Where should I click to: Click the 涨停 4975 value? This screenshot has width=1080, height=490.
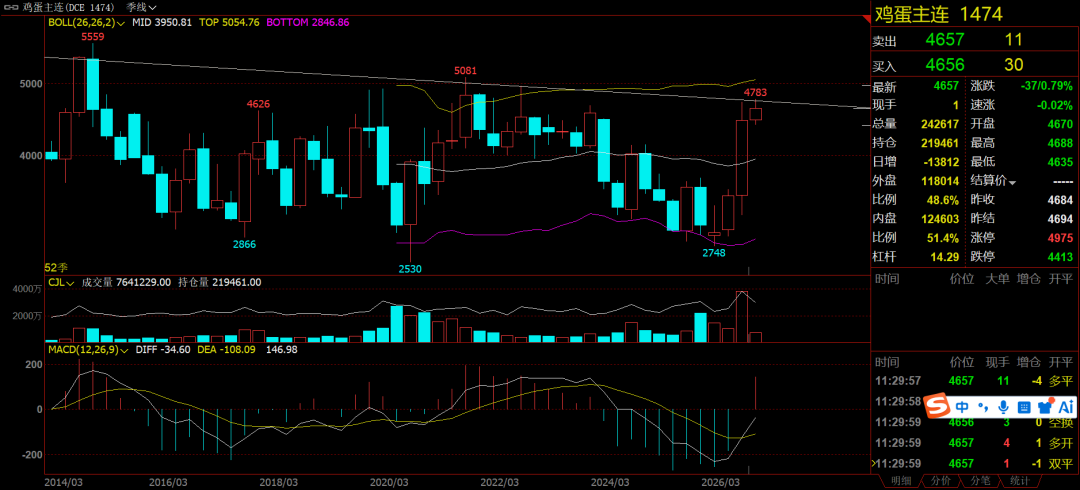point(1061,238)
